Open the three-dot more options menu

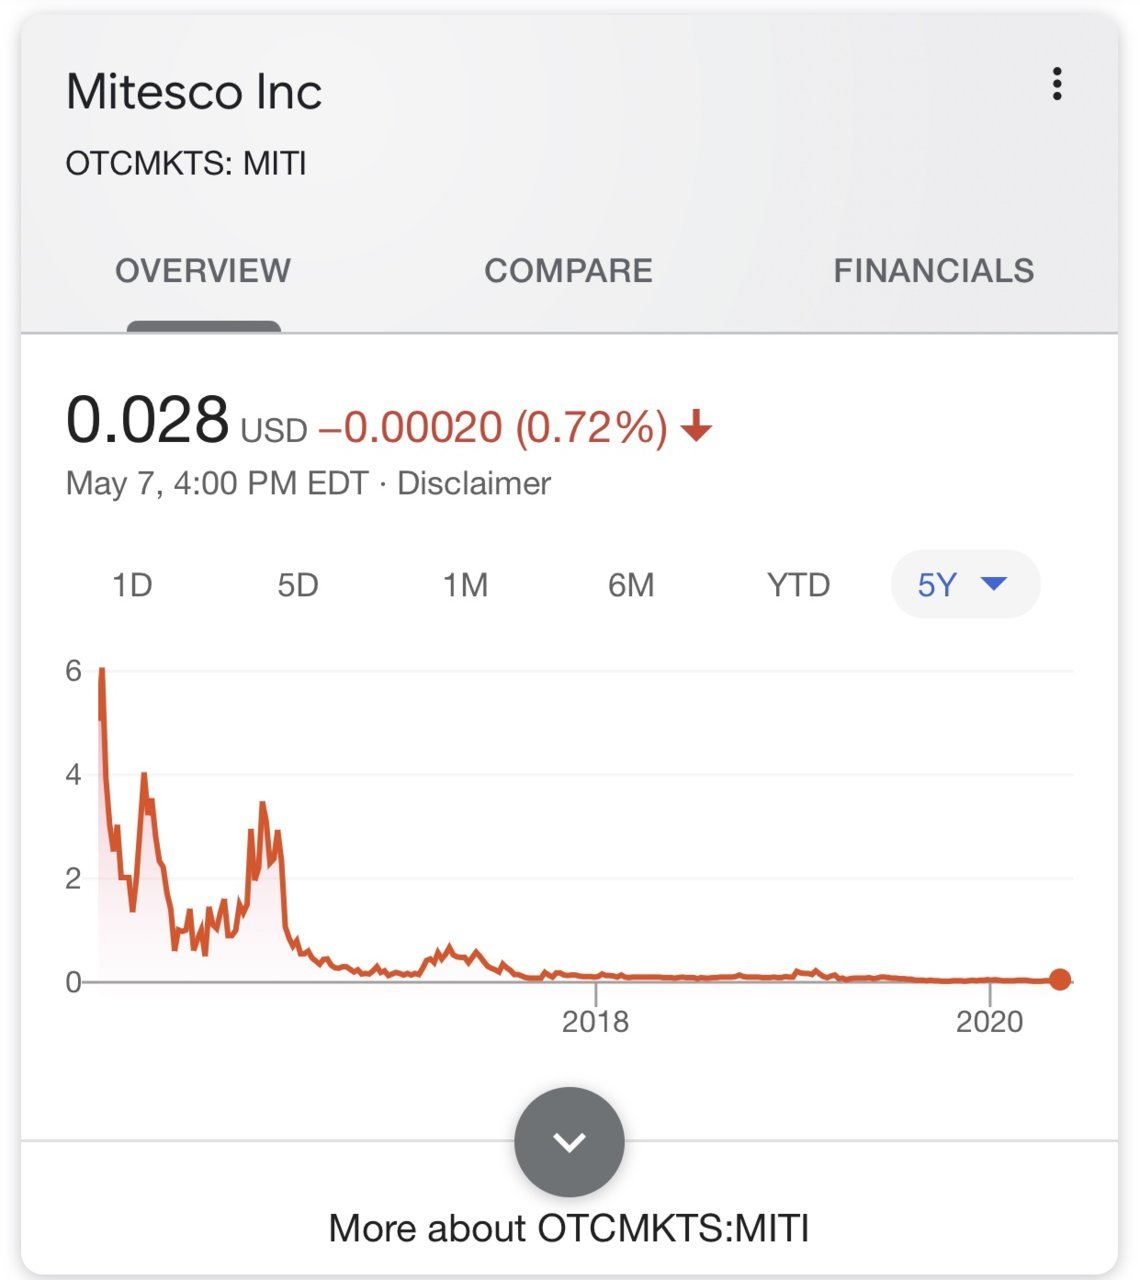(1056, 84)
